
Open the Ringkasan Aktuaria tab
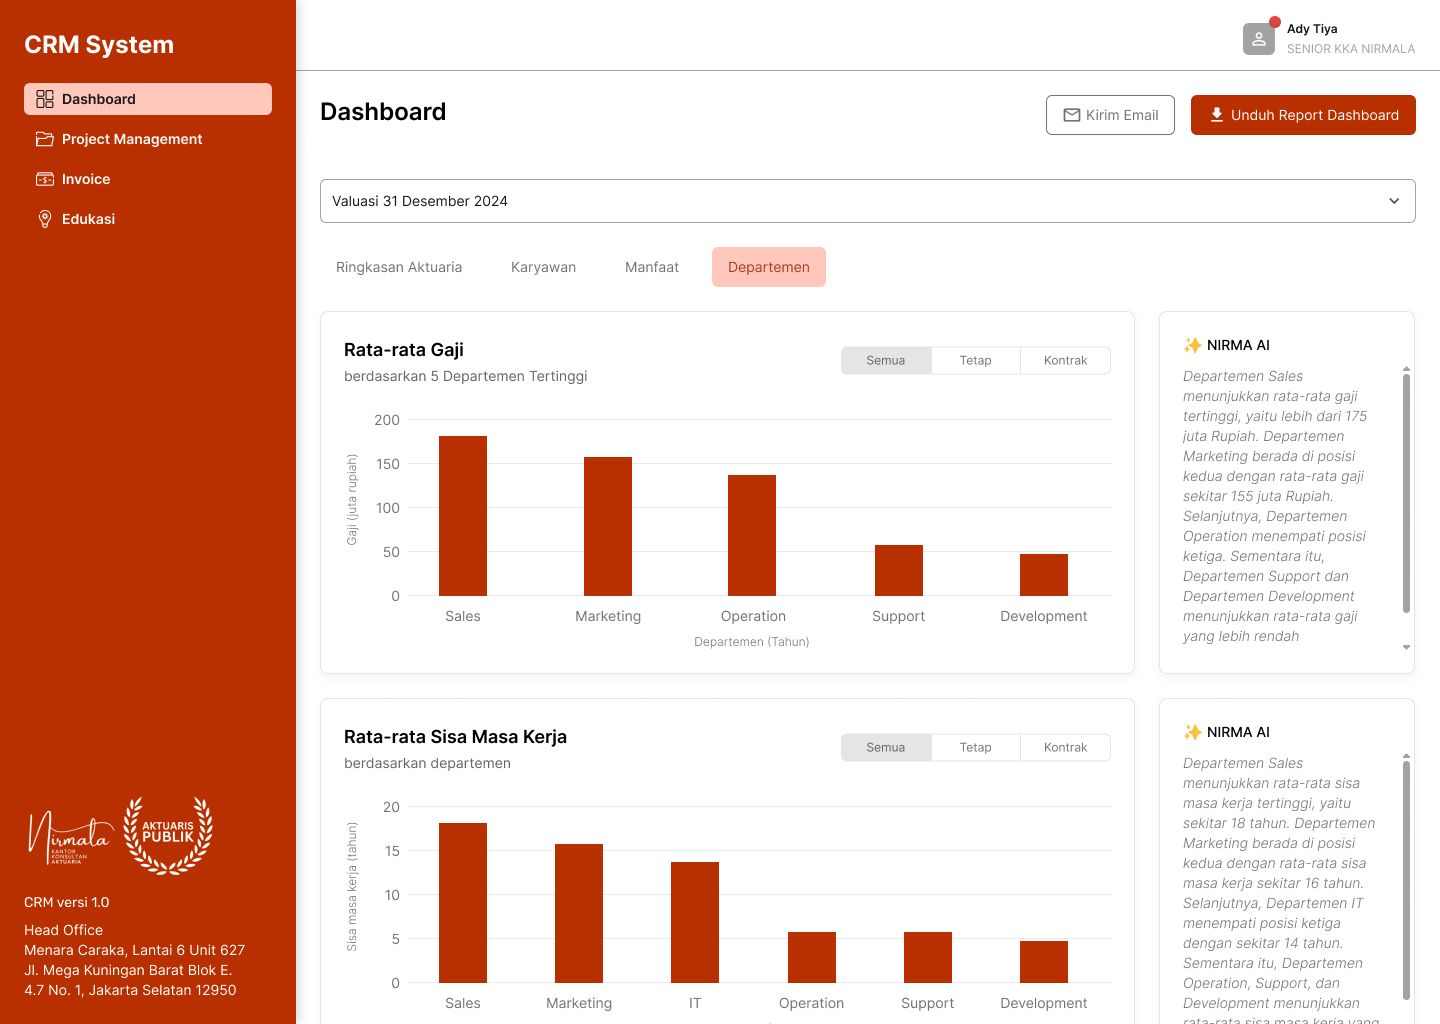point(398,267)
